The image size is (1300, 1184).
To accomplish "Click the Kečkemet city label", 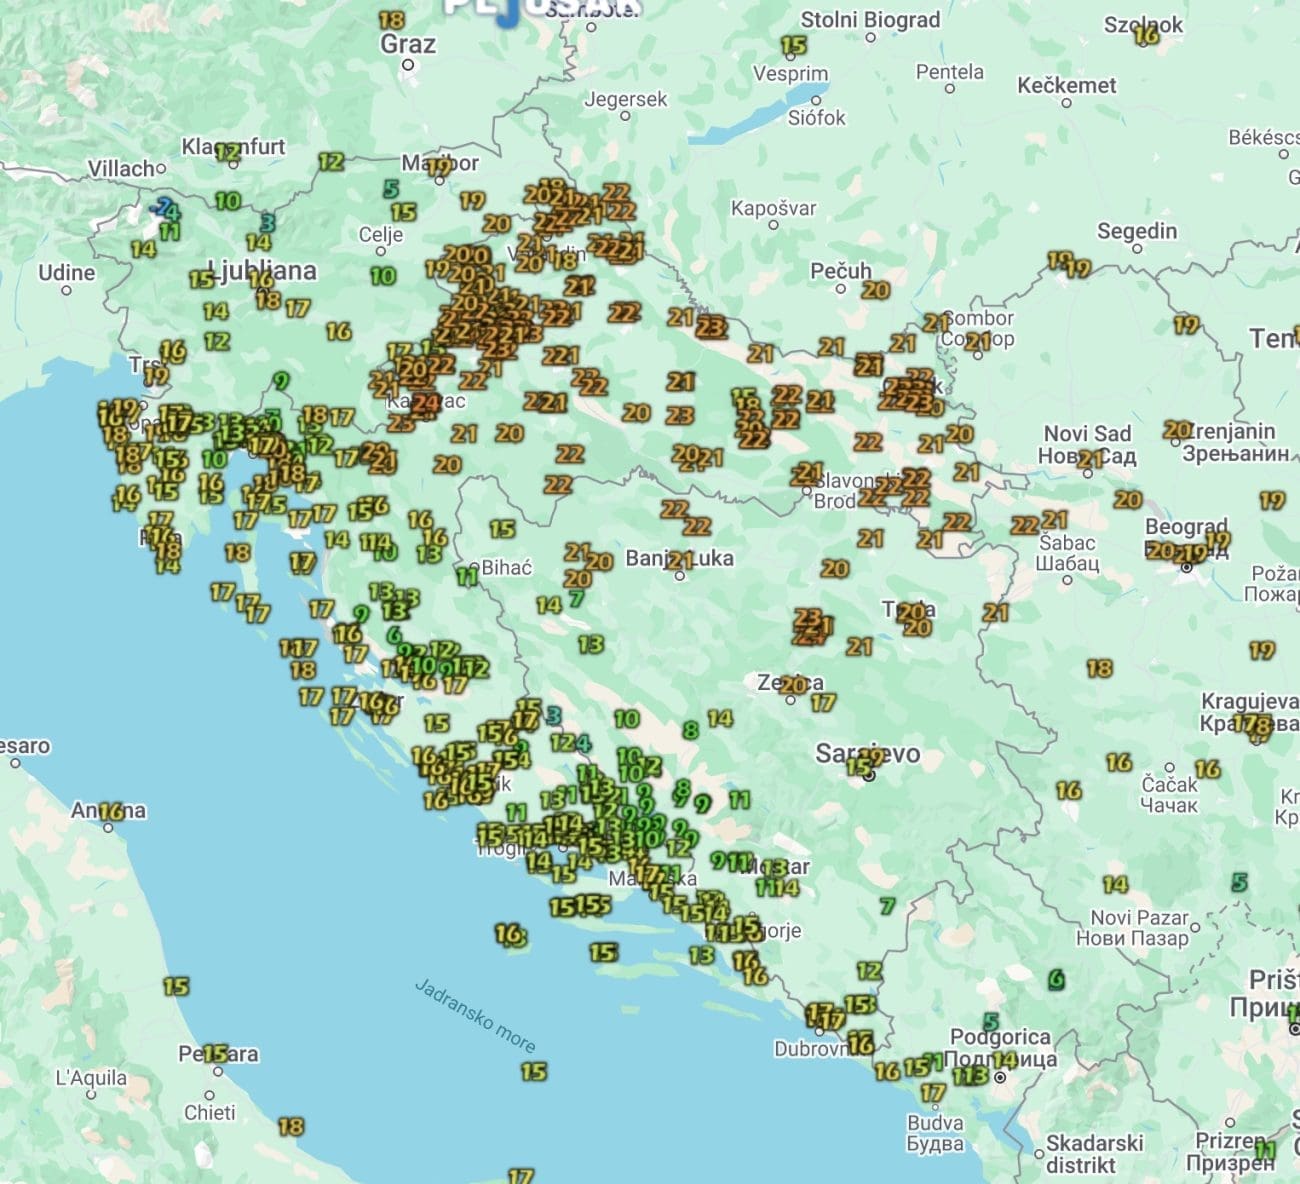I will (x=1066, y=85).
